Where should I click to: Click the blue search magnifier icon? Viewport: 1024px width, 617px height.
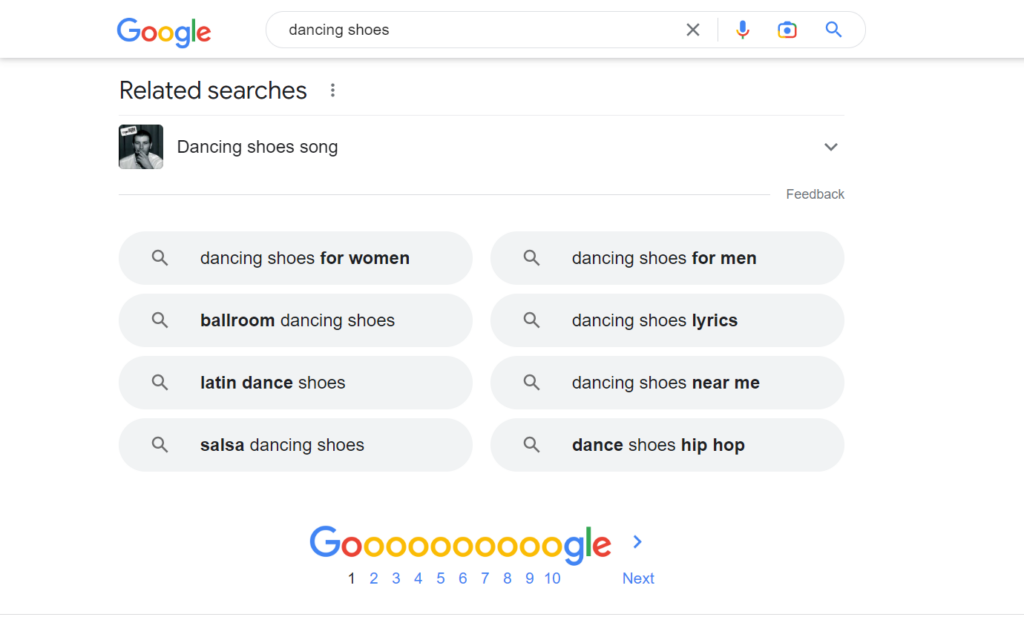pyautogui.click(x=833, y=30)
